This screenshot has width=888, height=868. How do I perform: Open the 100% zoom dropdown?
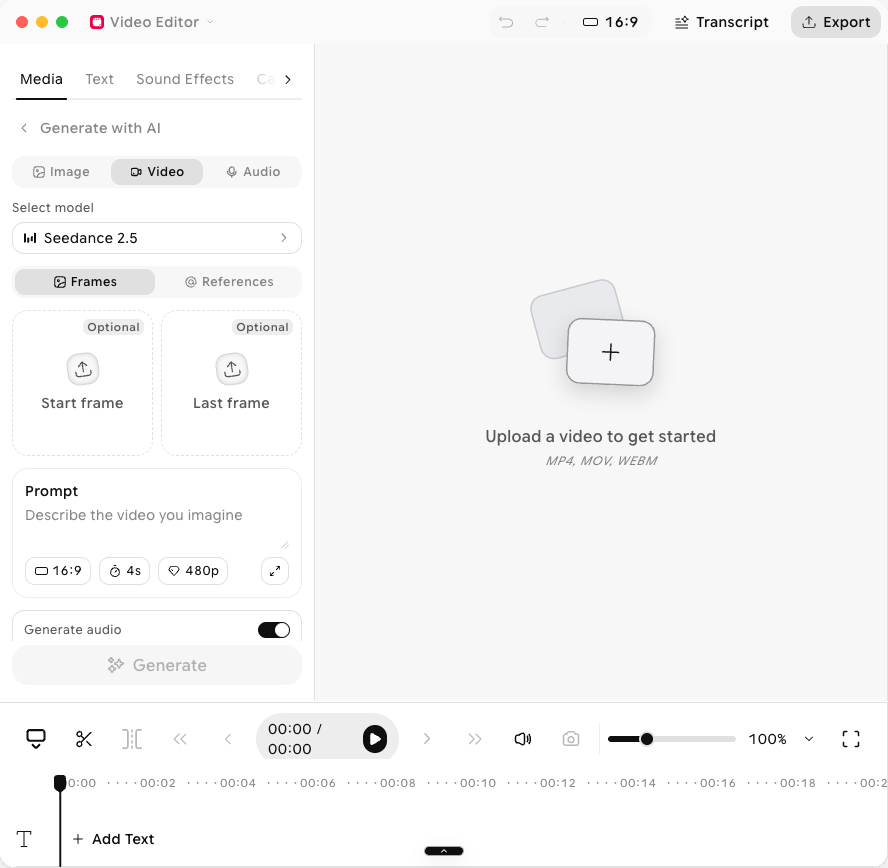(x=782, y=739)
